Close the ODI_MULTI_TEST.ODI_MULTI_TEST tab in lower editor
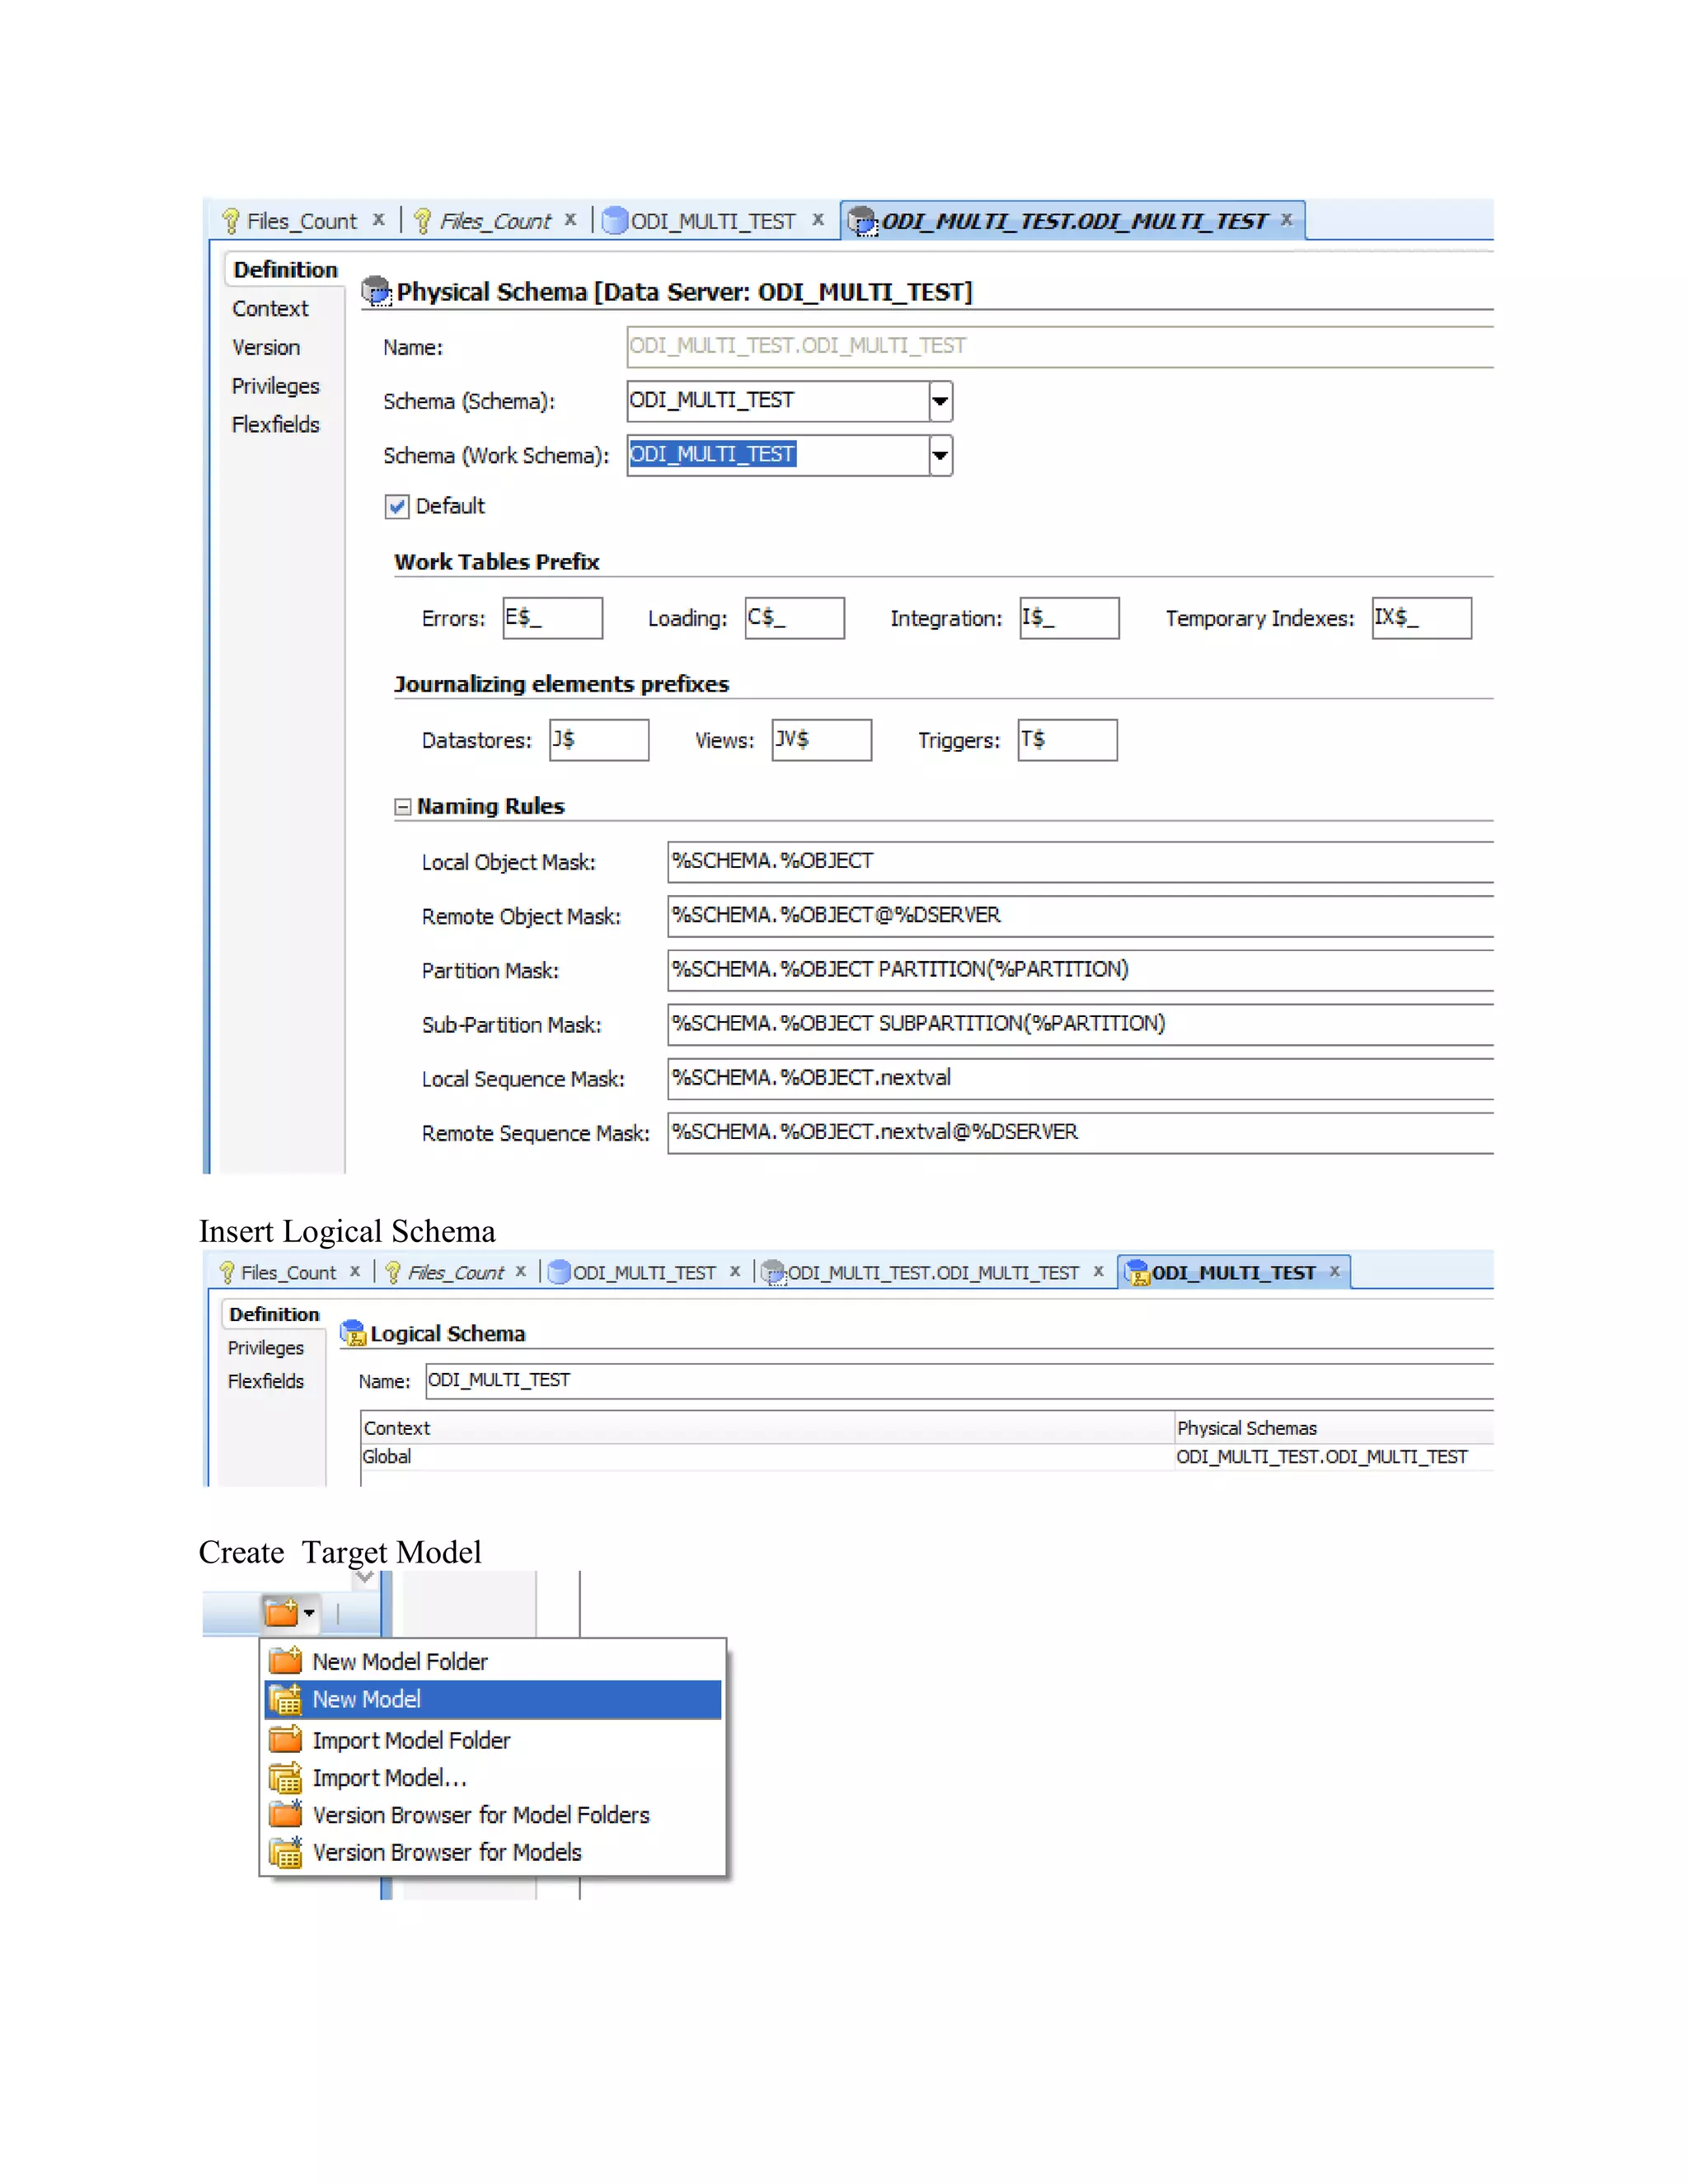Viewport: 1688px width, 2184px height. point(1099,1272)
